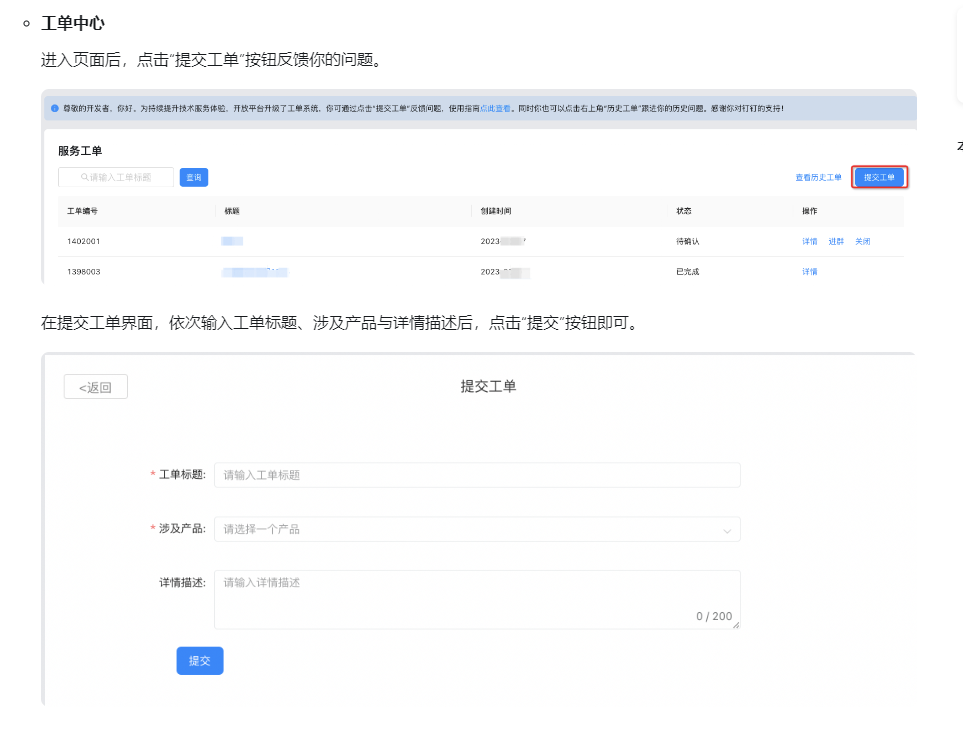Focus the 详情描述 textarea
The height and width of the screenshot is (741, 963).
[477, 600]
